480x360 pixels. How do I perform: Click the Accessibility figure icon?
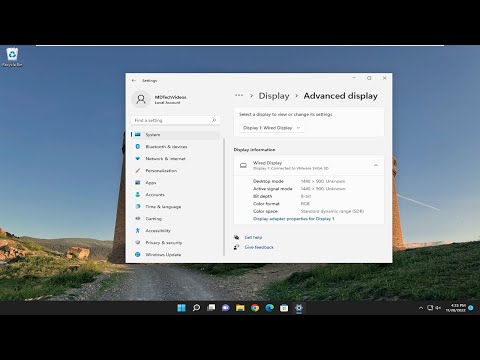(138, 231)
